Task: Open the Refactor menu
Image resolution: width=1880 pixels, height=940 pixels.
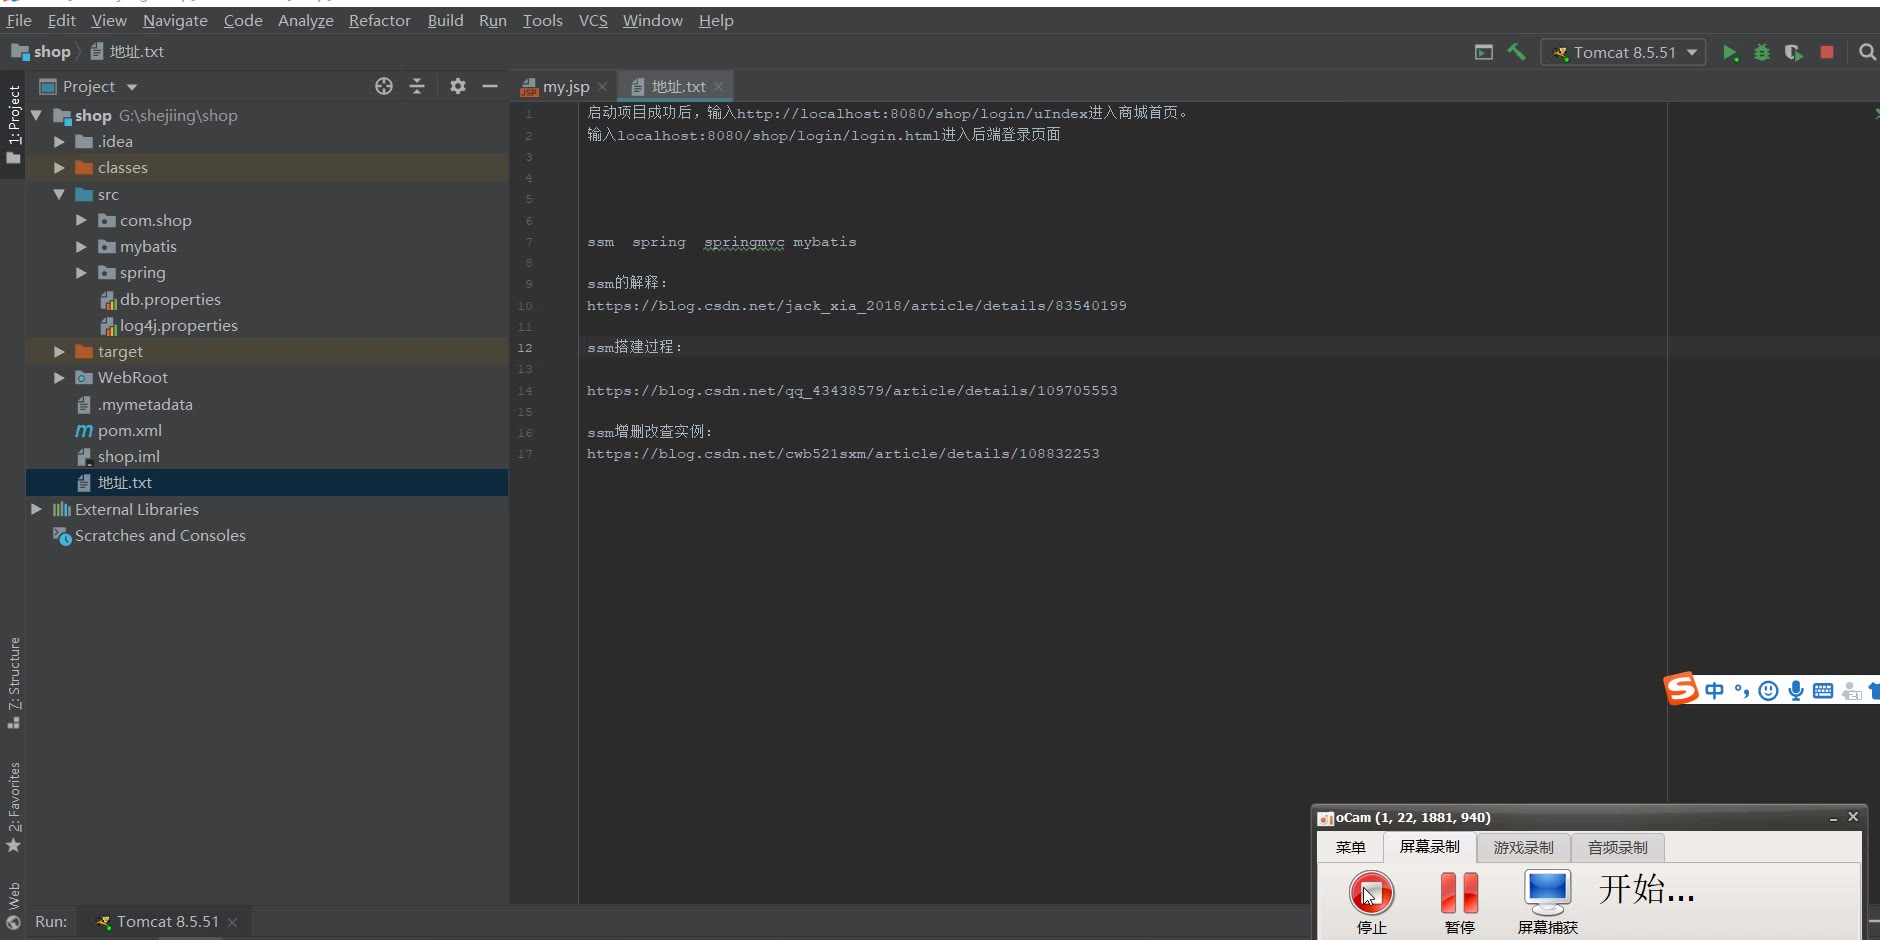Action: 379,20
